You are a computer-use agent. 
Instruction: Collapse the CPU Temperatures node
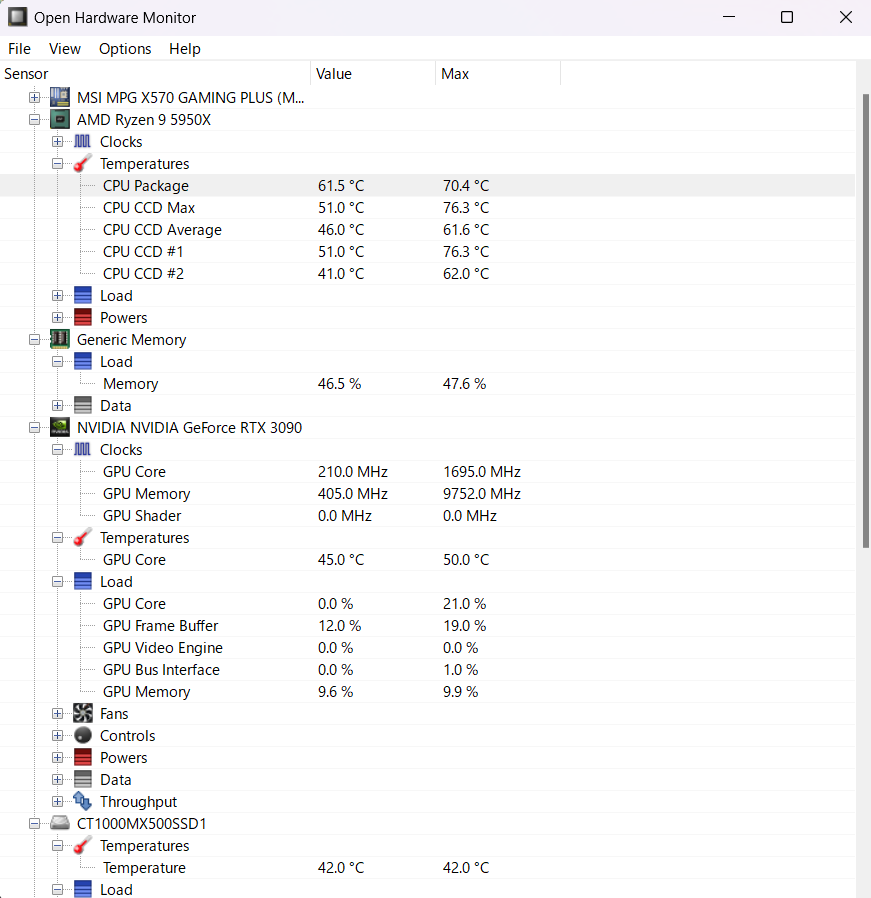(x=57, y=164)
